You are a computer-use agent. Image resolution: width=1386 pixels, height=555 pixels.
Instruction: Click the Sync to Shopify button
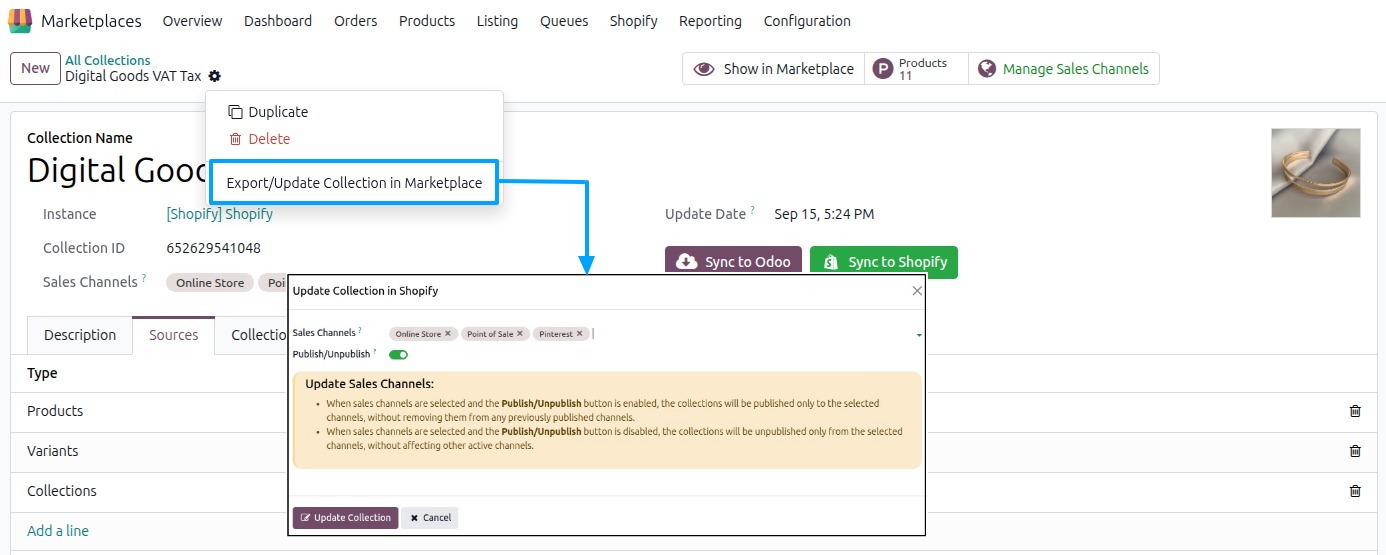[884, 262]
